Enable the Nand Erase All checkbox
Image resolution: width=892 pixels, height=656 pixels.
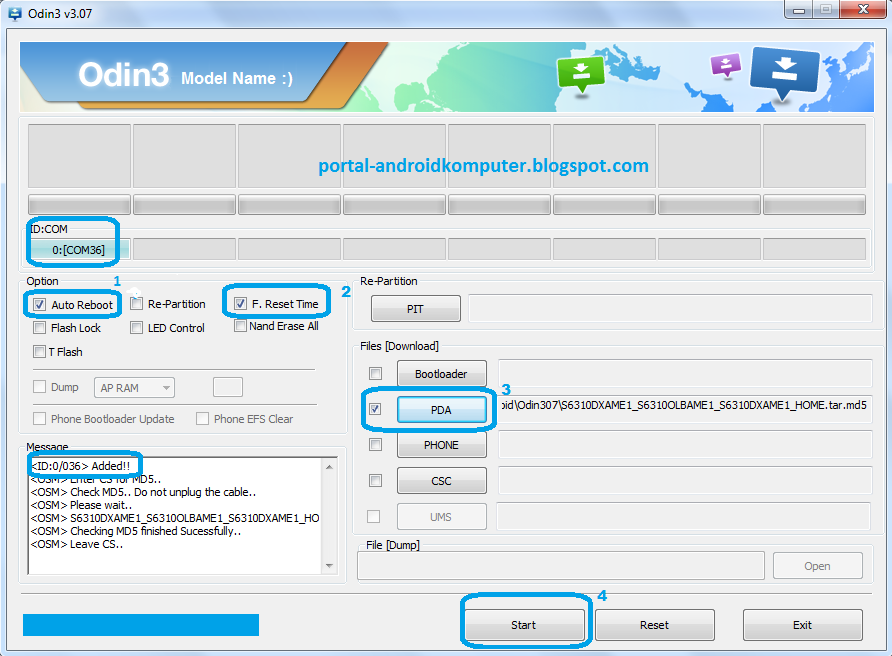(x=241, y=326)
